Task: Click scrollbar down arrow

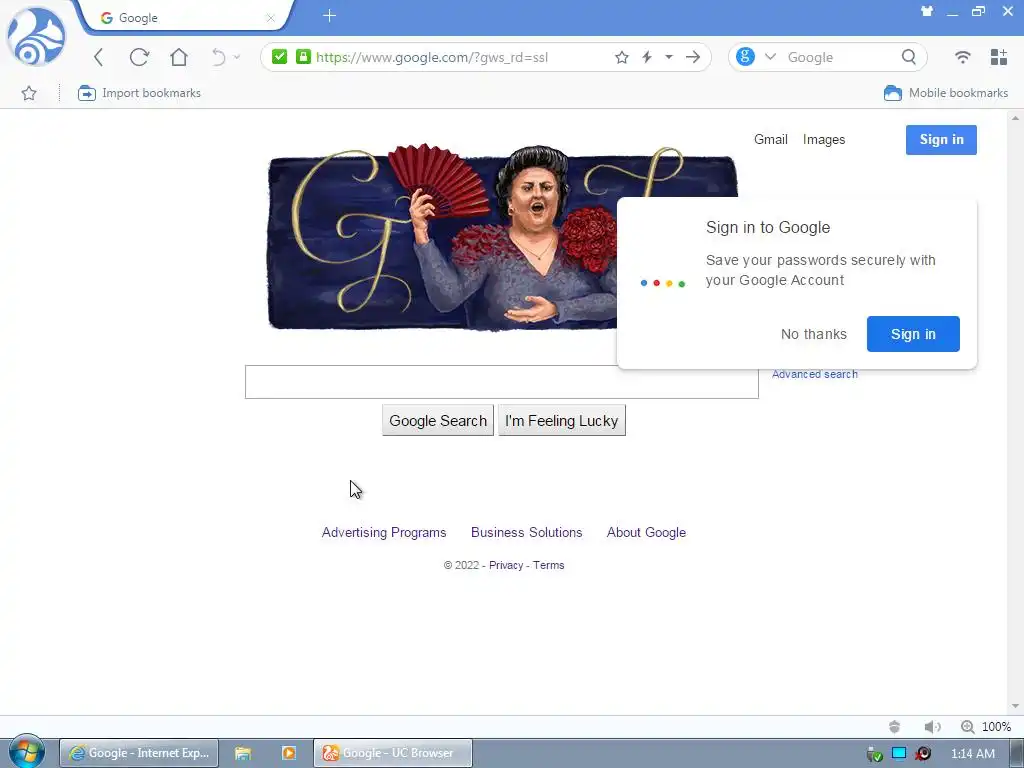Action: pyautogui.click(x=1015, y=707)
